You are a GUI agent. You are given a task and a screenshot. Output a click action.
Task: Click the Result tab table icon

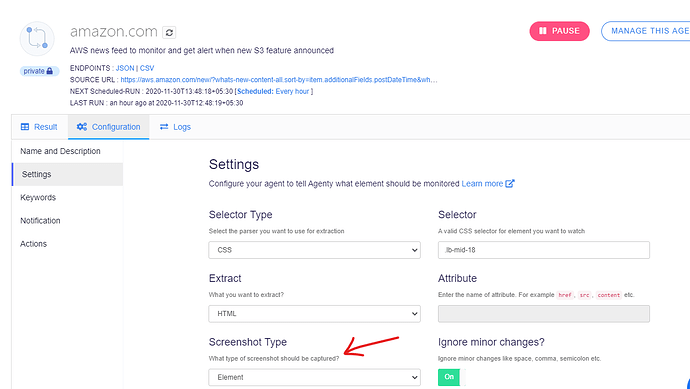click(x=25, y=127)
